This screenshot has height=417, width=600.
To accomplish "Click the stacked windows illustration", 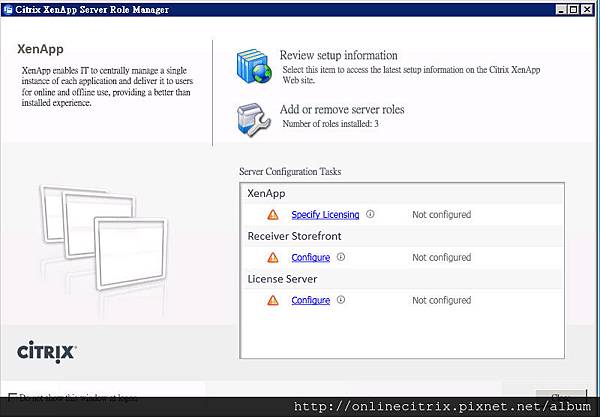I will point(104,237).
